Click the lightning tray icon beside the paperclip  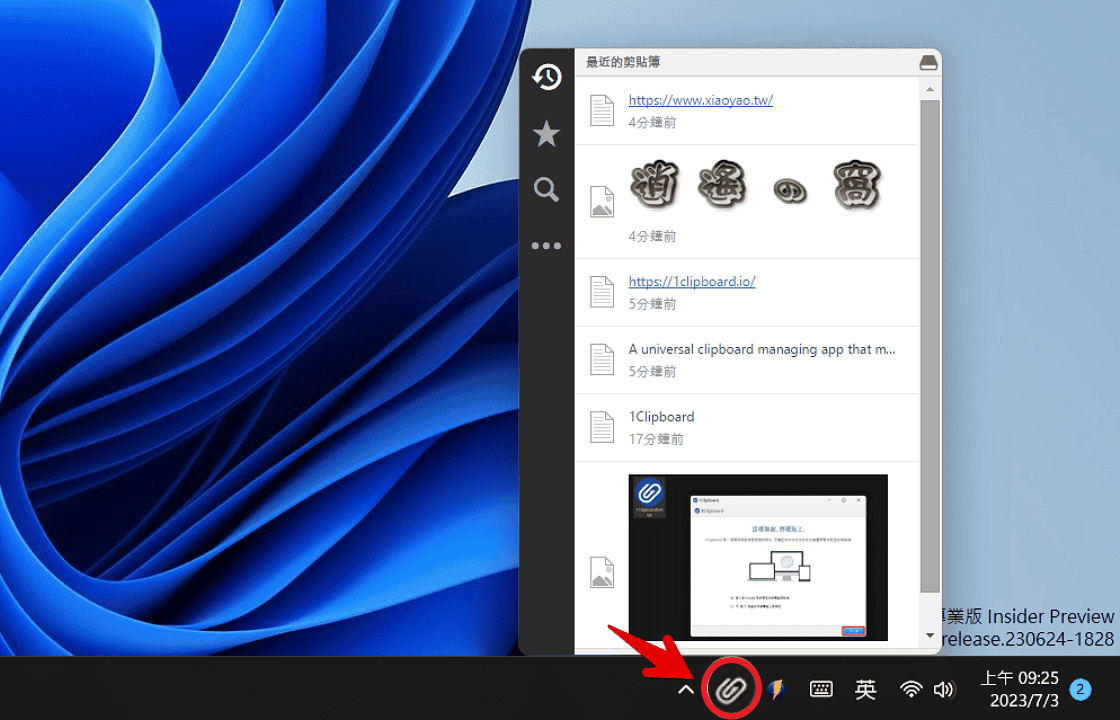tap(776, 689)
